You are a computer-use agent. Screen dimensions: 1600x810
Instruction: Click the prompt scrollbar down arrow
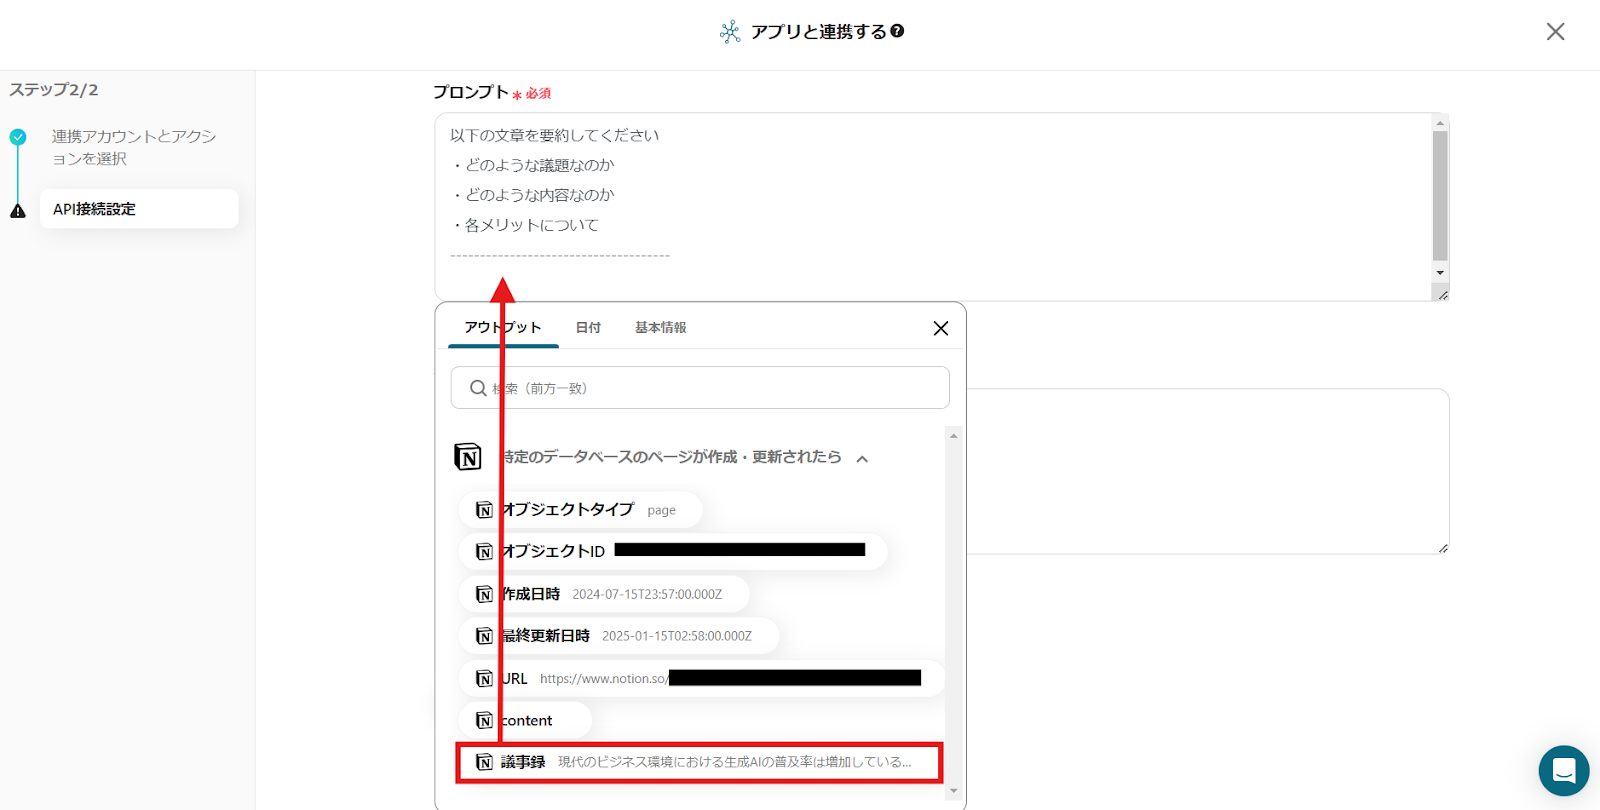(x=1440, y=273)
